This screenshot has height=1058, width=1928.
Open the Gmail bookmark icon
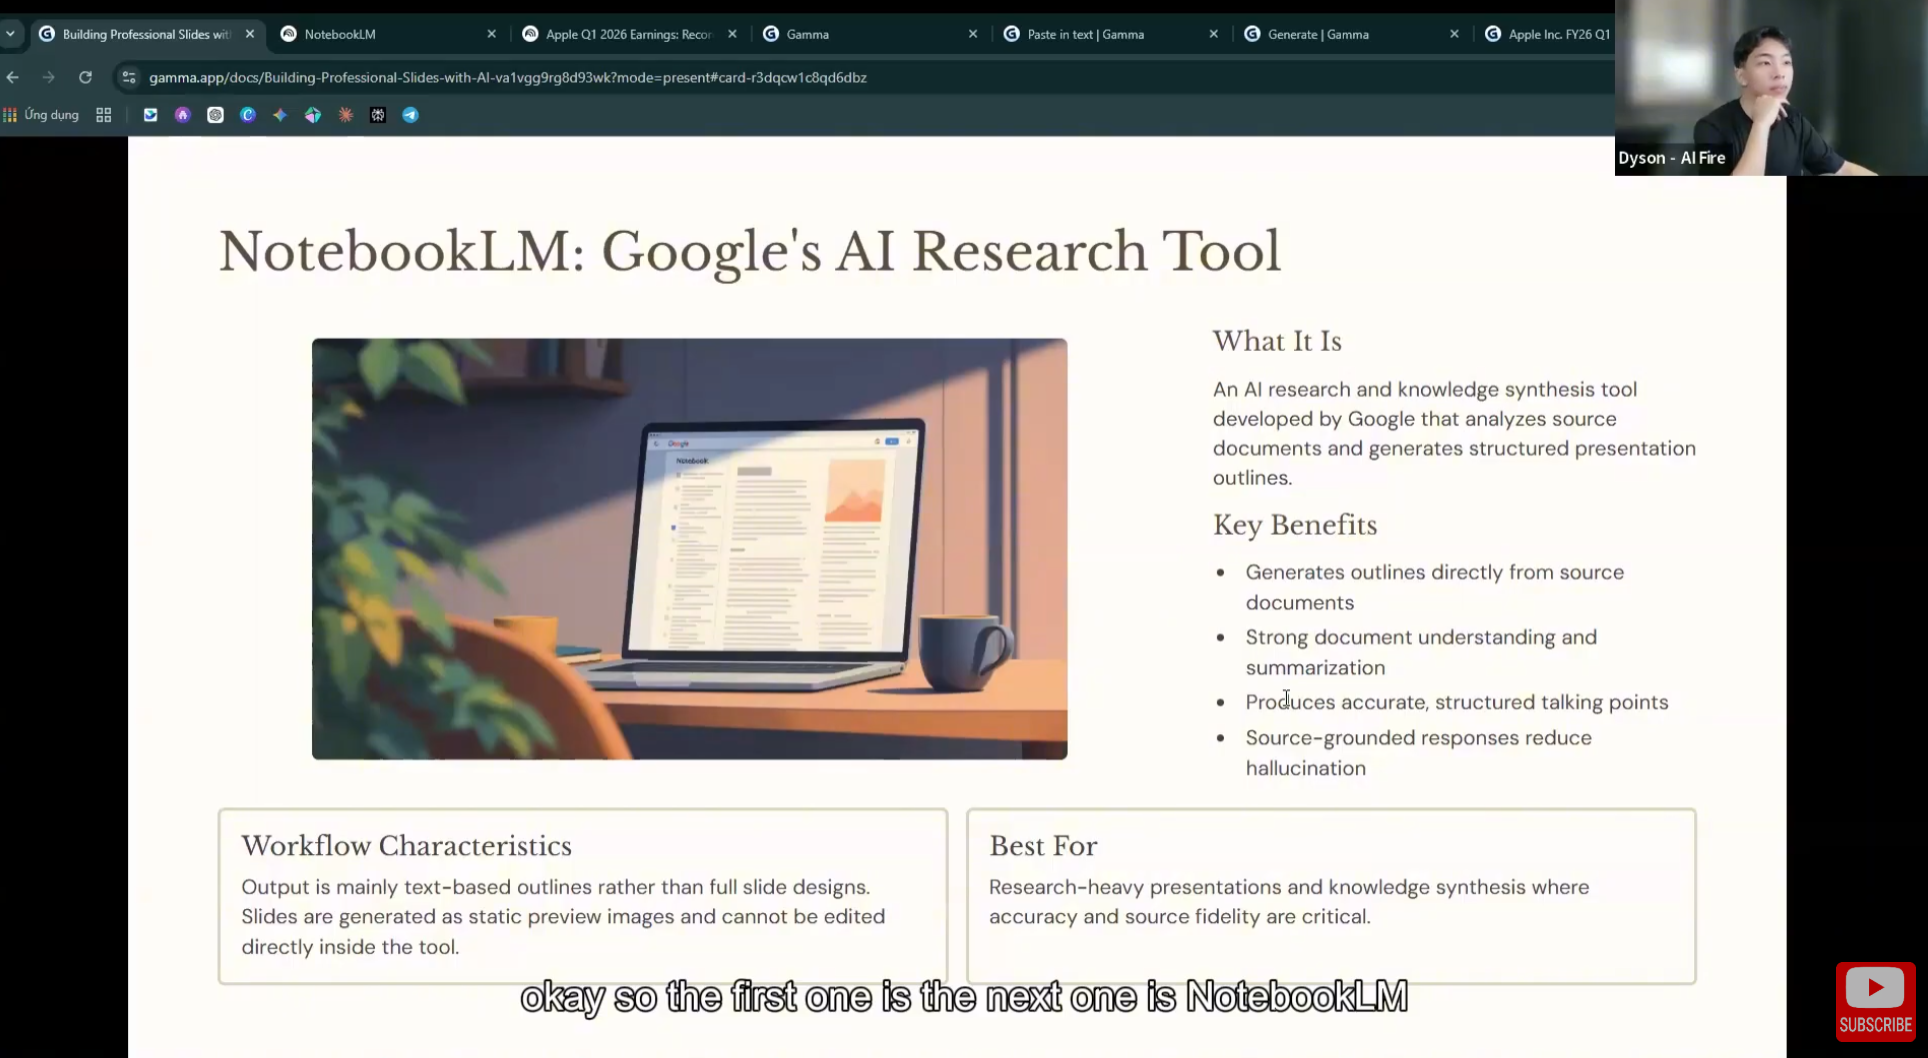click(150, 114)
